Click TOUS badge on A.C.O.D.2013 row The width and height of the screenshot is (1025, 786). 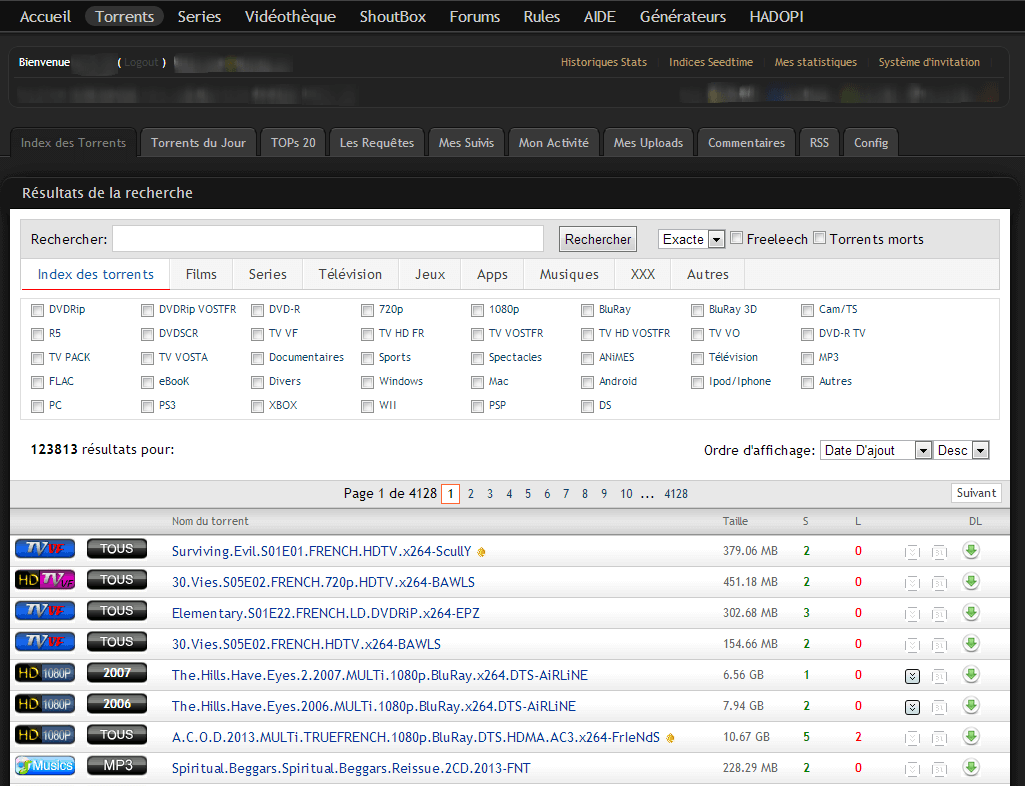point(117,734)
